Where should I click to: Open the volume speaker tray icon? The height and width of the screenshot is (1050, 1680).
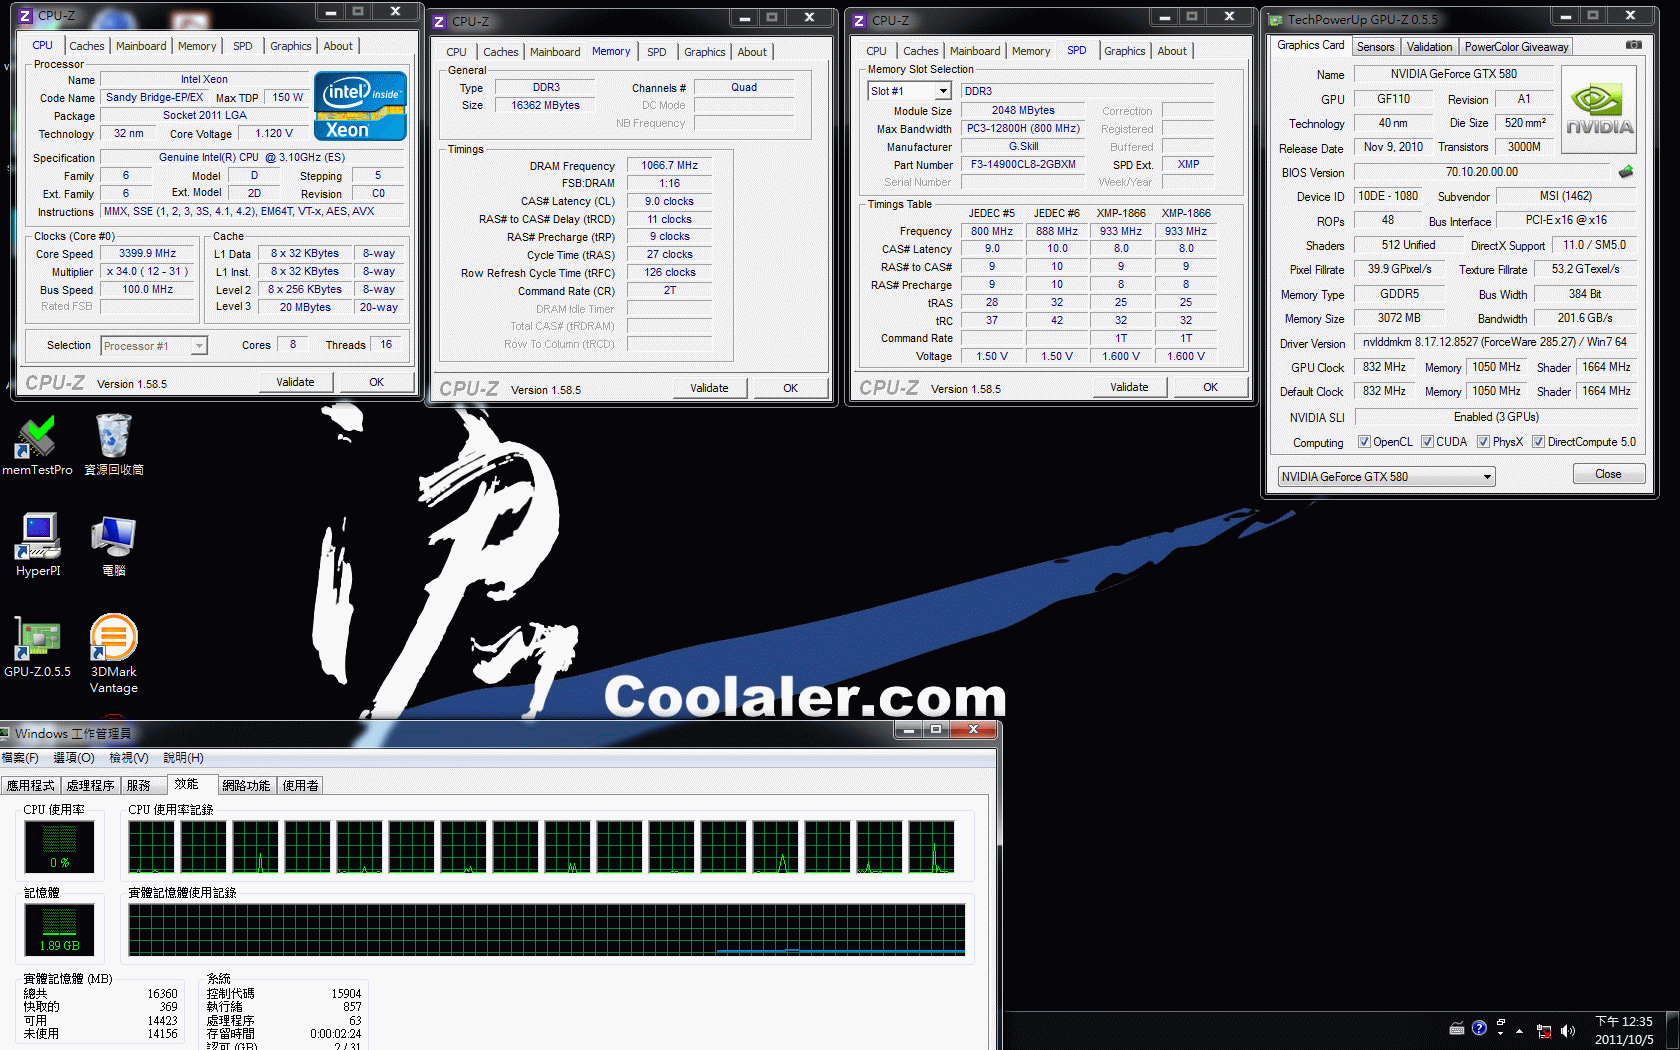(1567, 1030)
